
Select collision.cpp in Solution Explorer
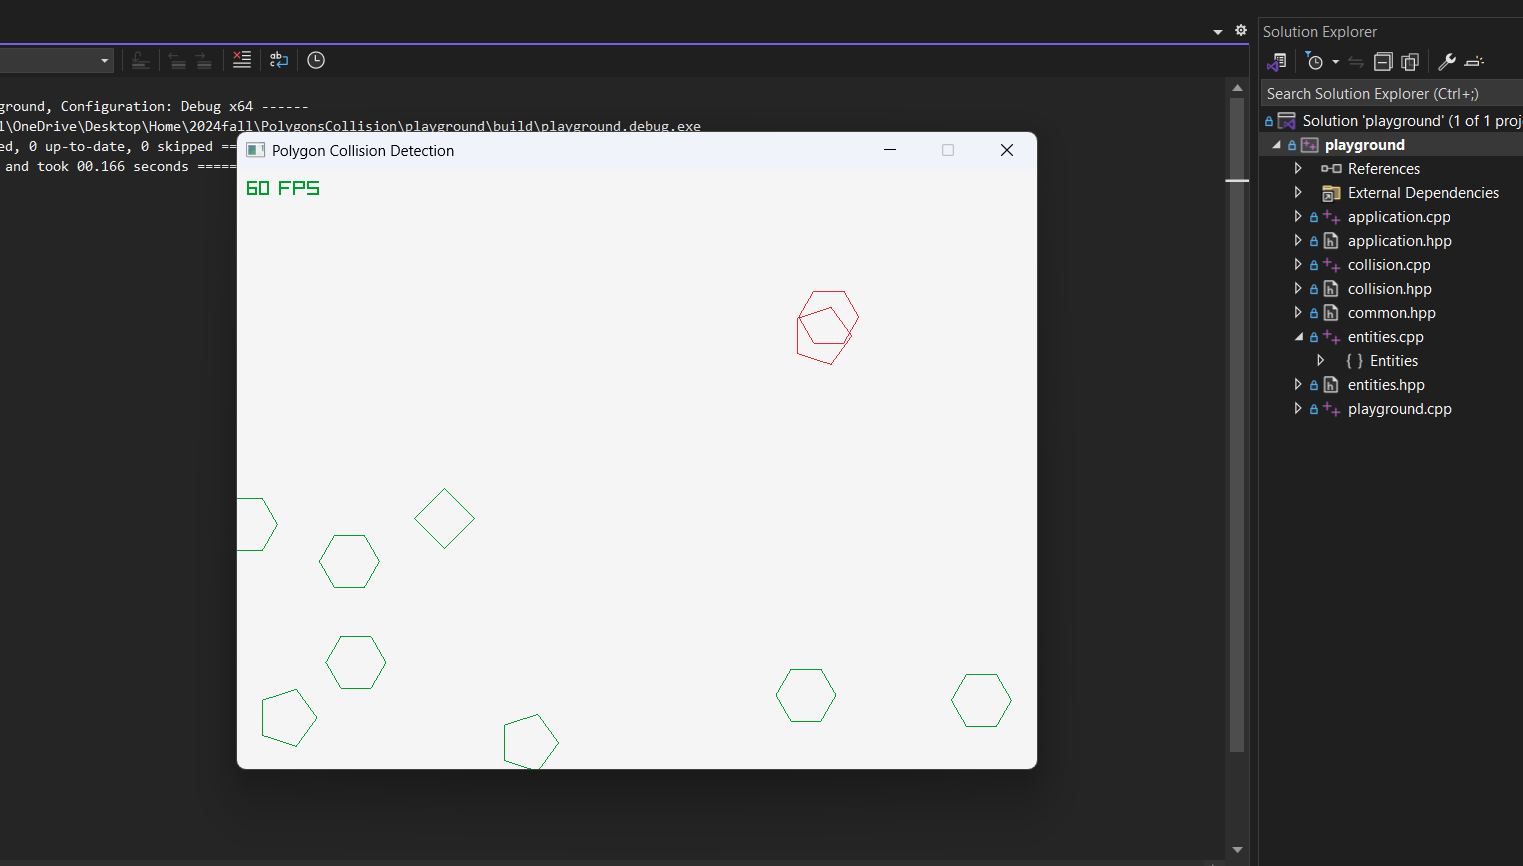point(1388,265)
